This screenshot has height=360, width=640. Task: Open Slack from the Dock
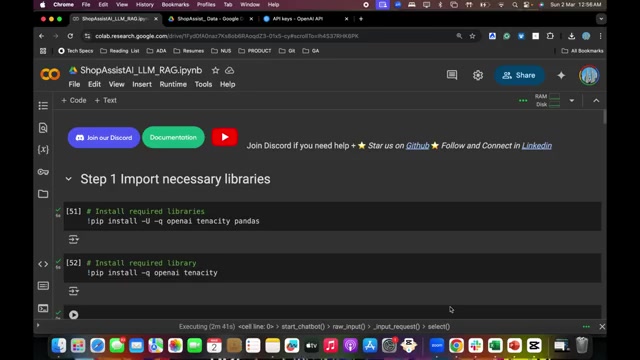(476, 345)
